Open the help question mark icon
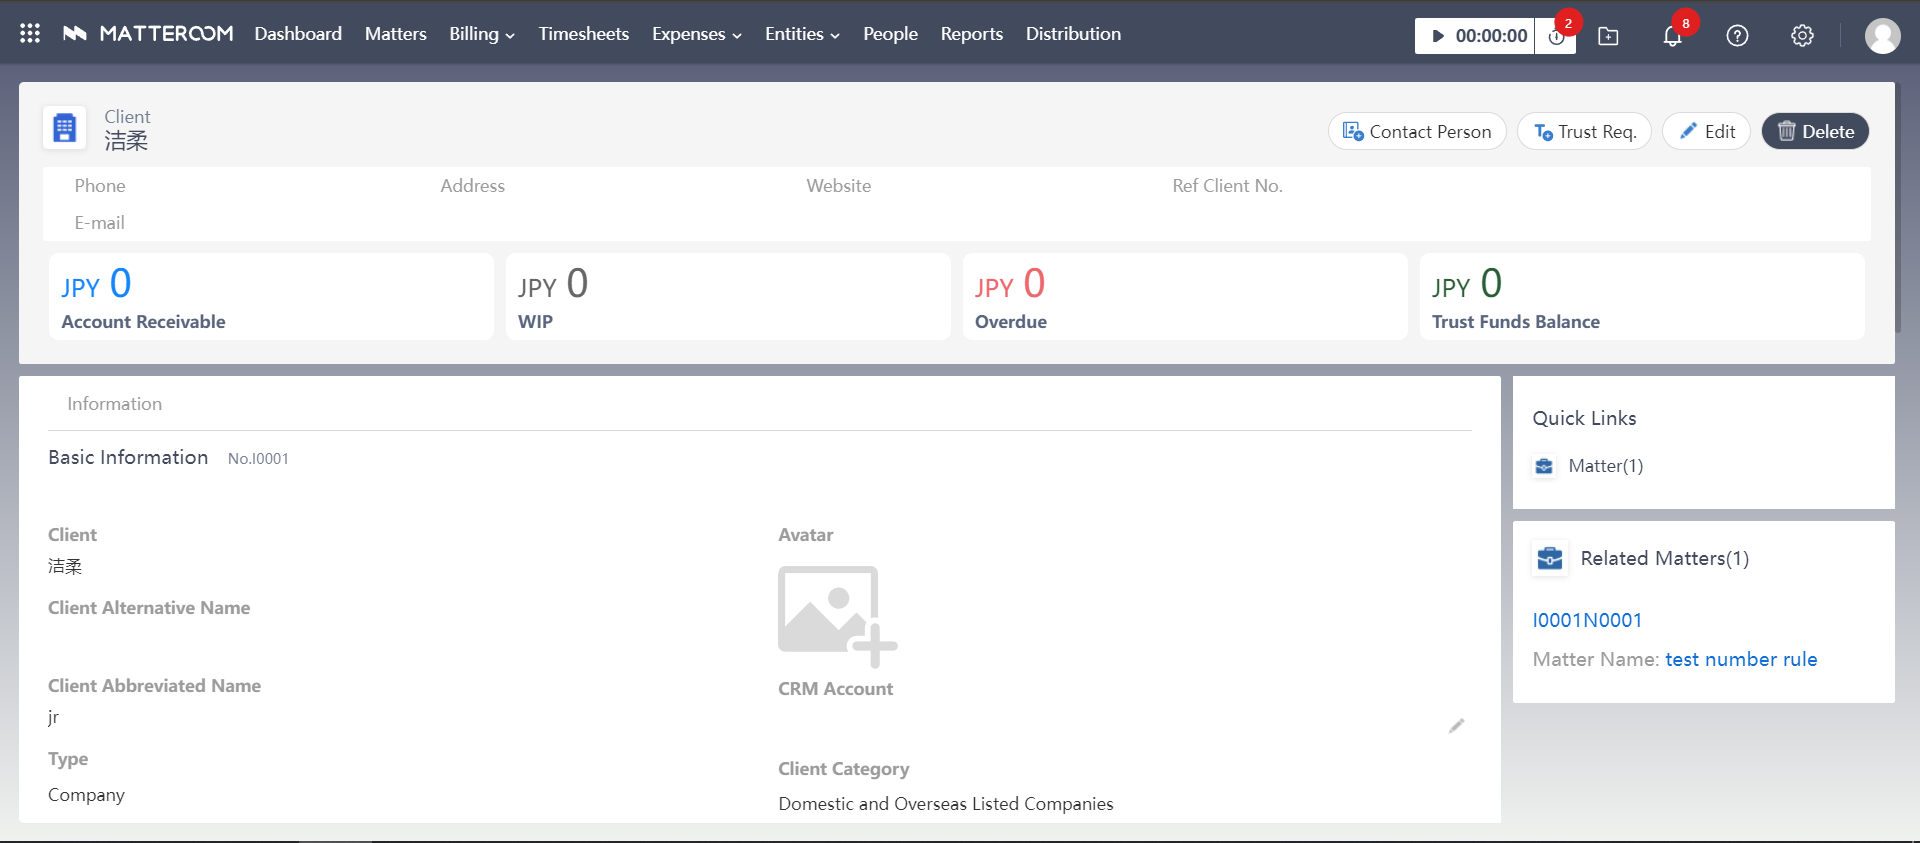The image size is (1920, 843). point(1737,36)
